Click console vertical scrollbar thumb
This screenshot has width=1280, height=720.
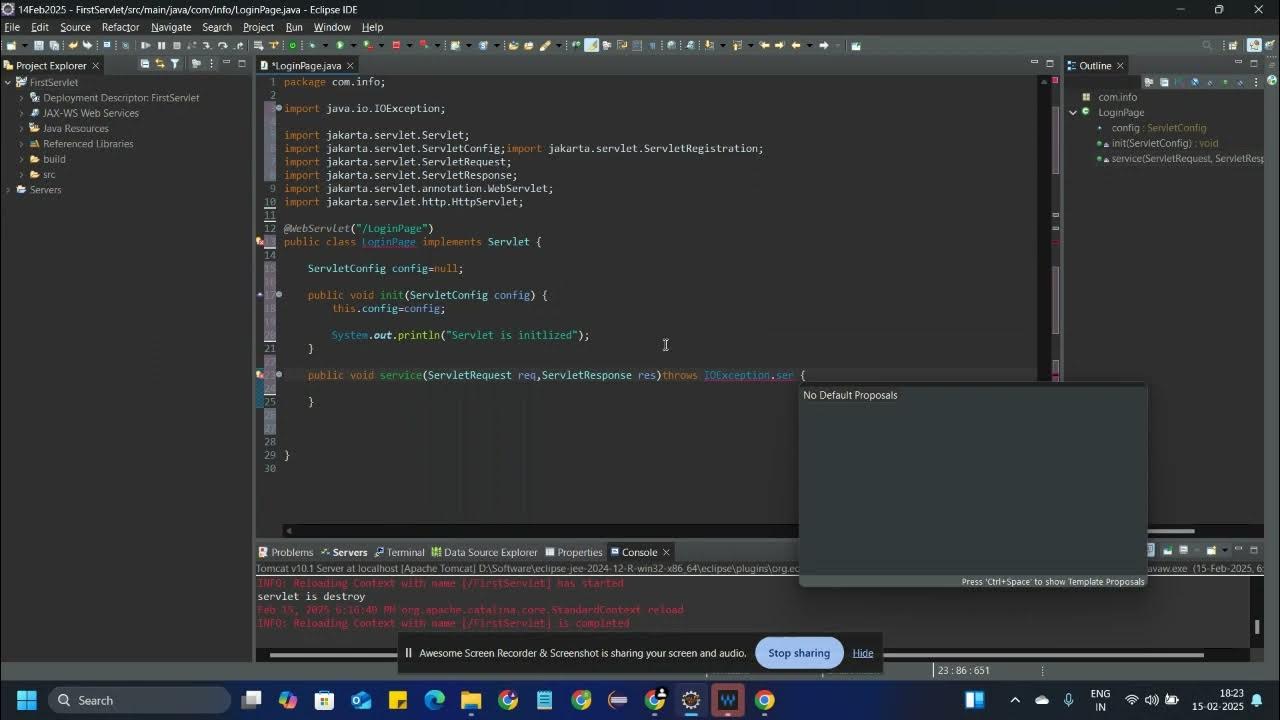coord(1257,627)
